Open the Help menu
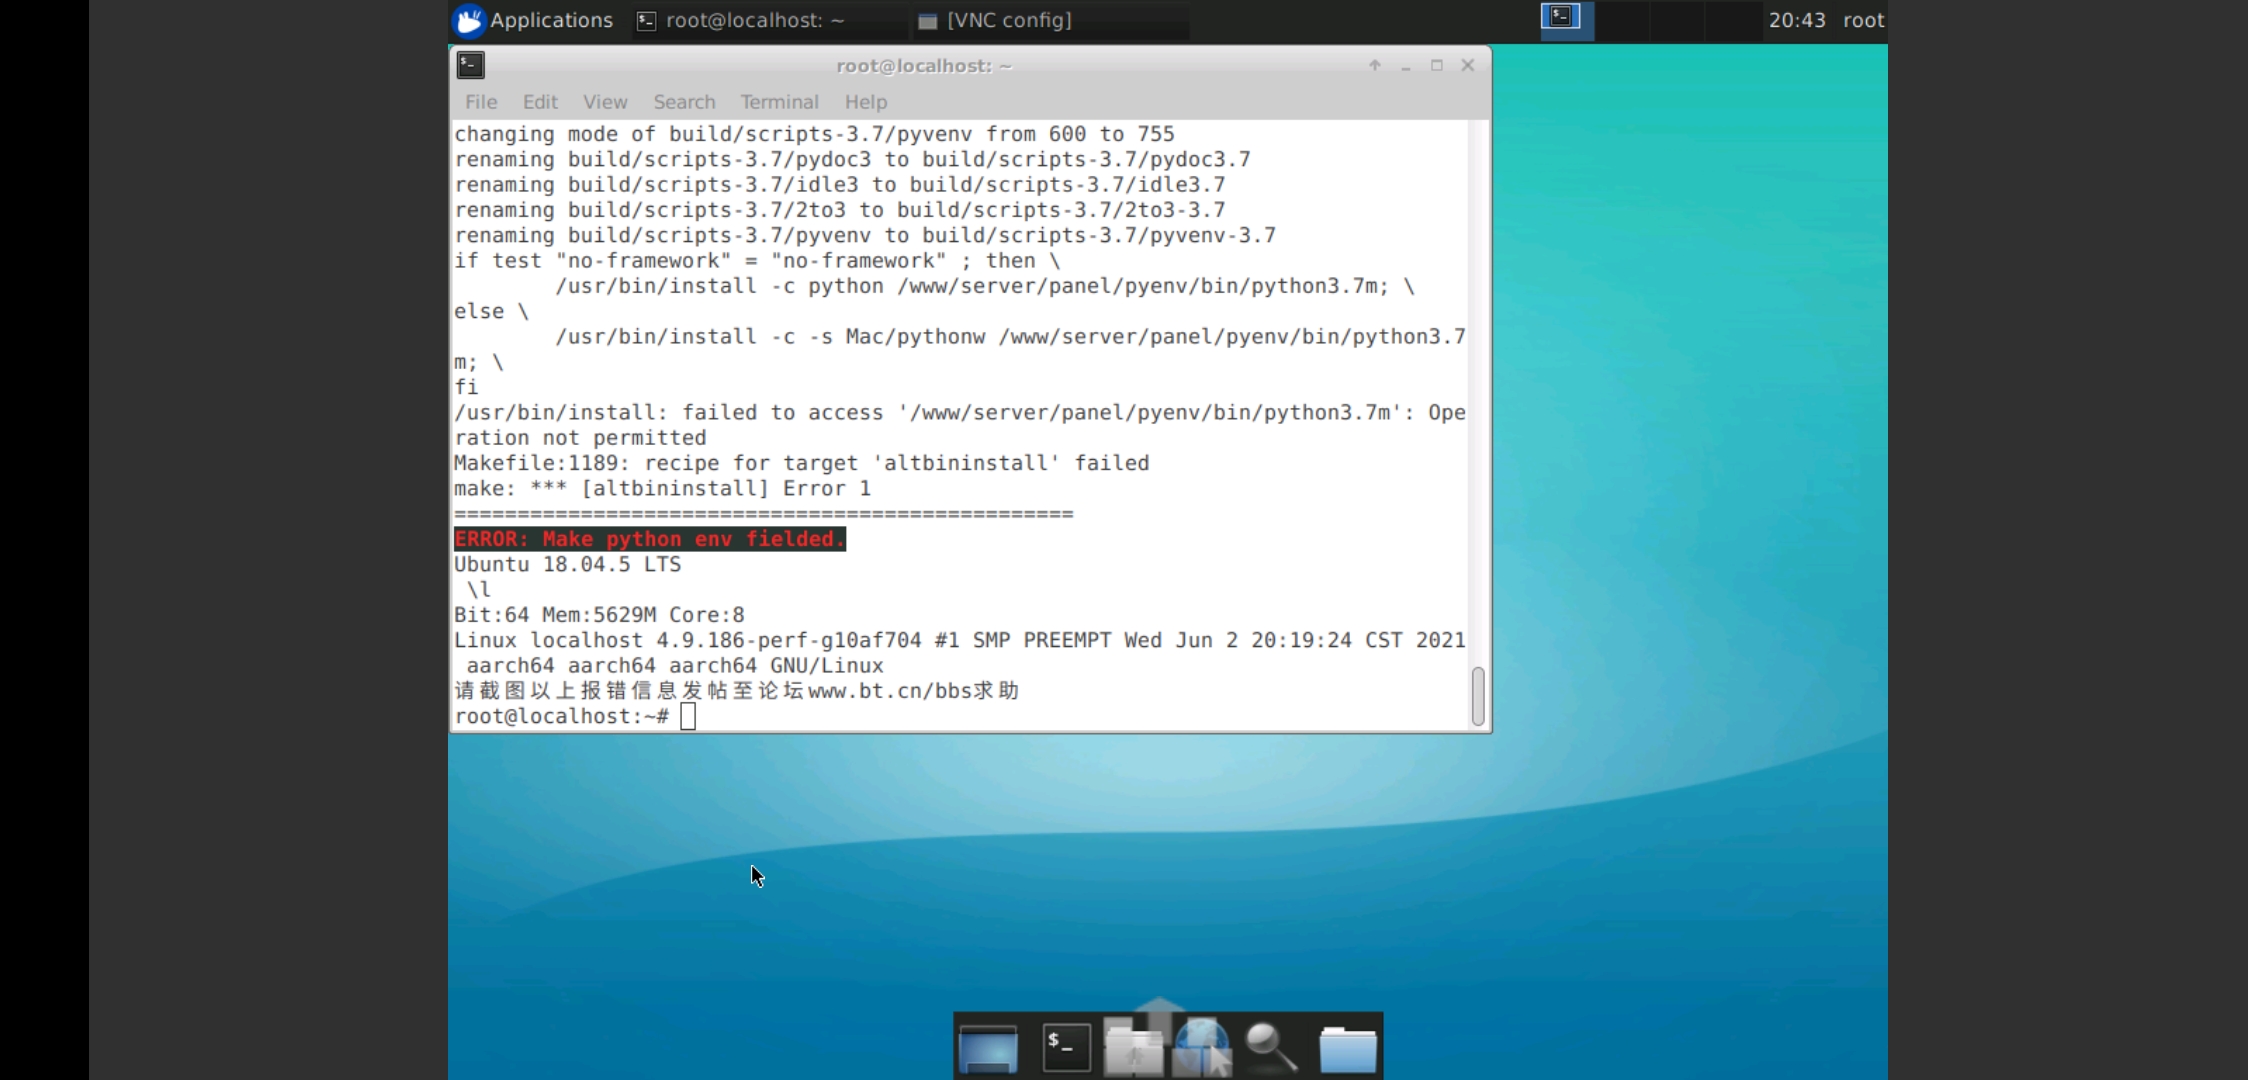Screen dimensions: 2248x1080 (865, 102)
